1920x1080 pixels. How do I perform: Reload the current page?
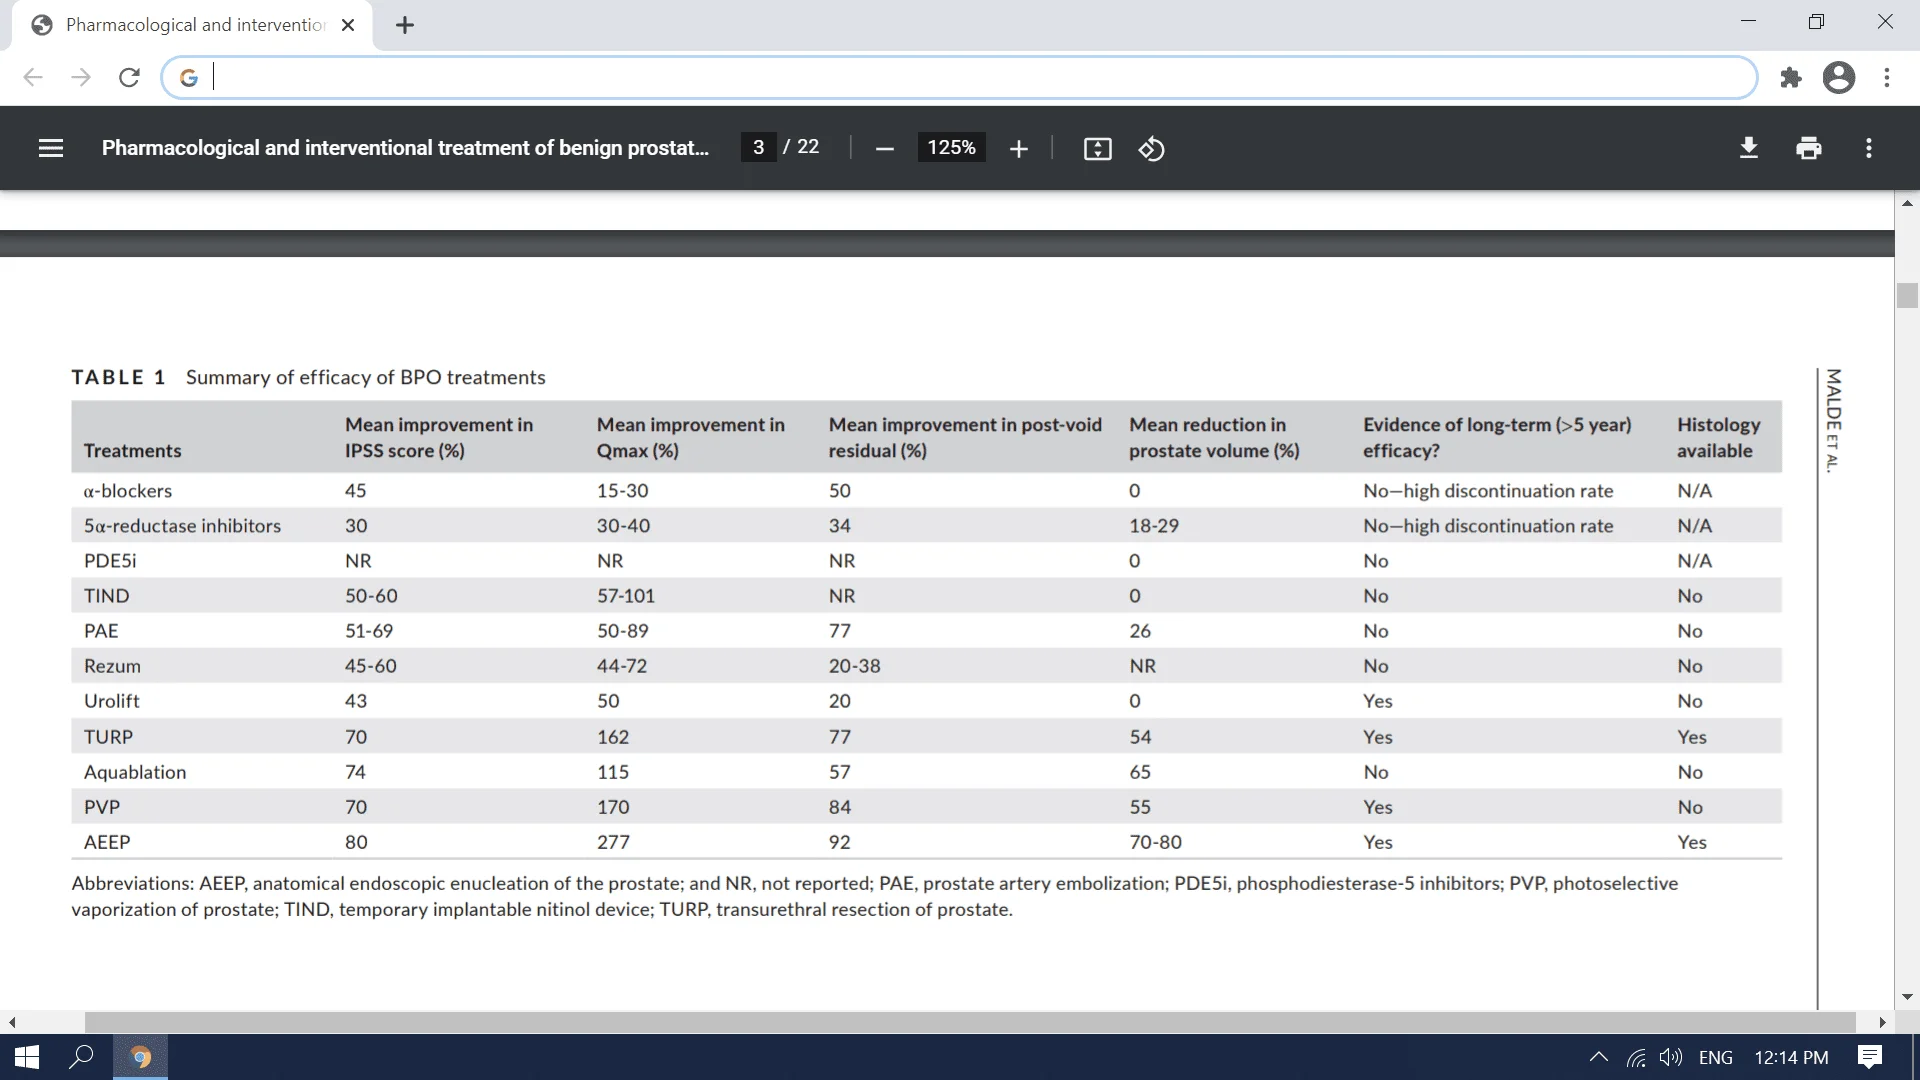click(129, 77)
